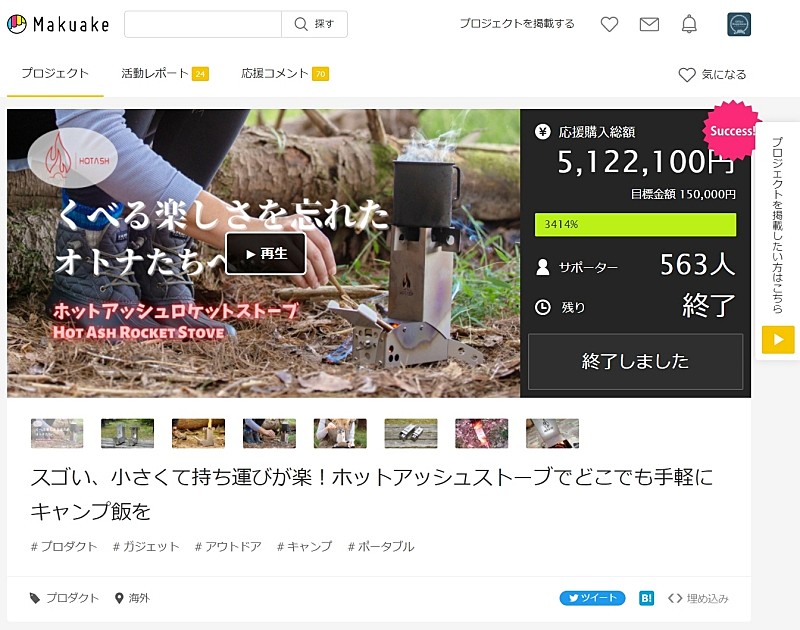The width and height of the screenshot is (800, 630).
Task: Select sixth thumbnail of folded stoves
Action: 411,433
